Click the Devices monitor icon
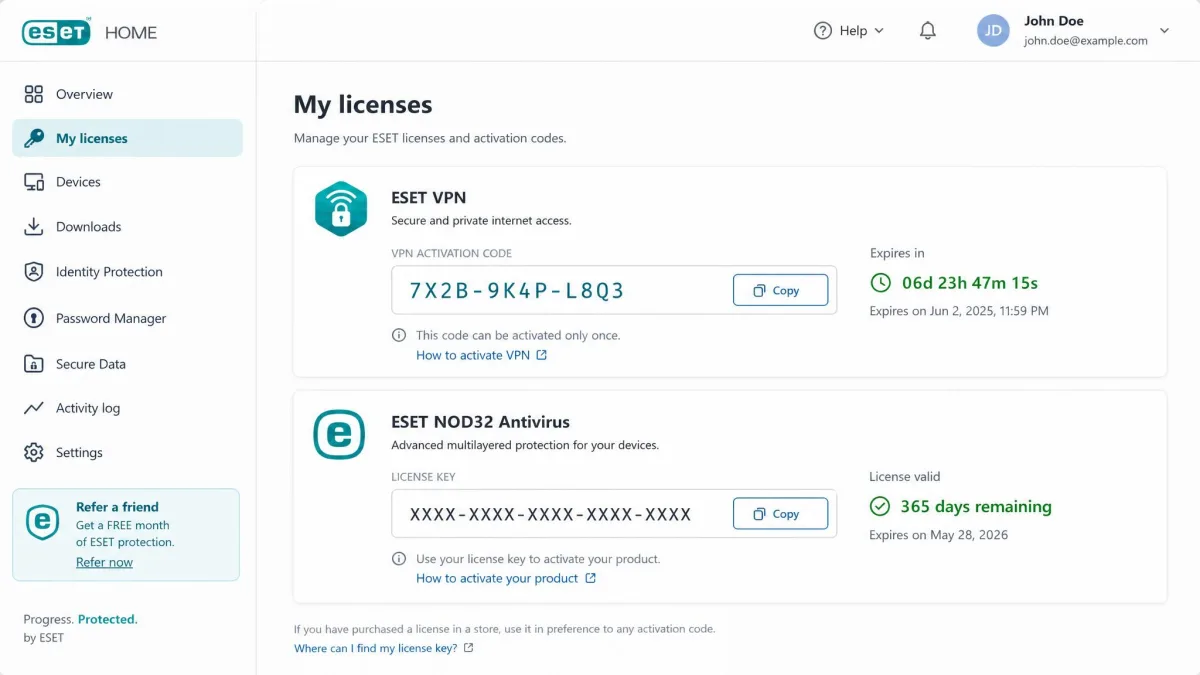The height and width of the screenshot is (675, 1200). (x=34, y=182)
